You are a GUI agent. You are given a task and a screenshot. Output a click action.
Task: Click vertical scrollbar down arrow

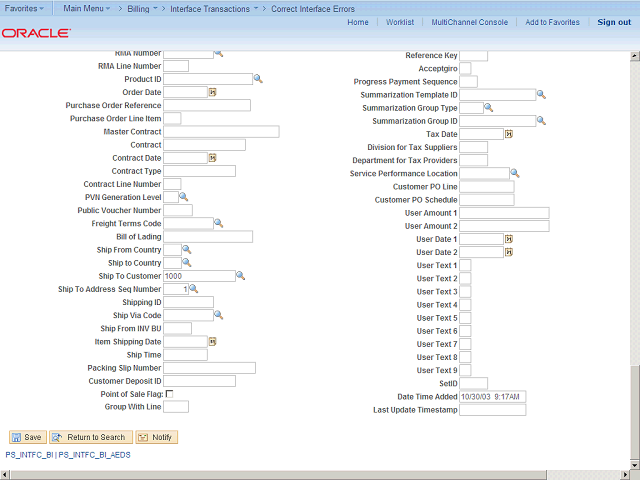coord(635,464)
